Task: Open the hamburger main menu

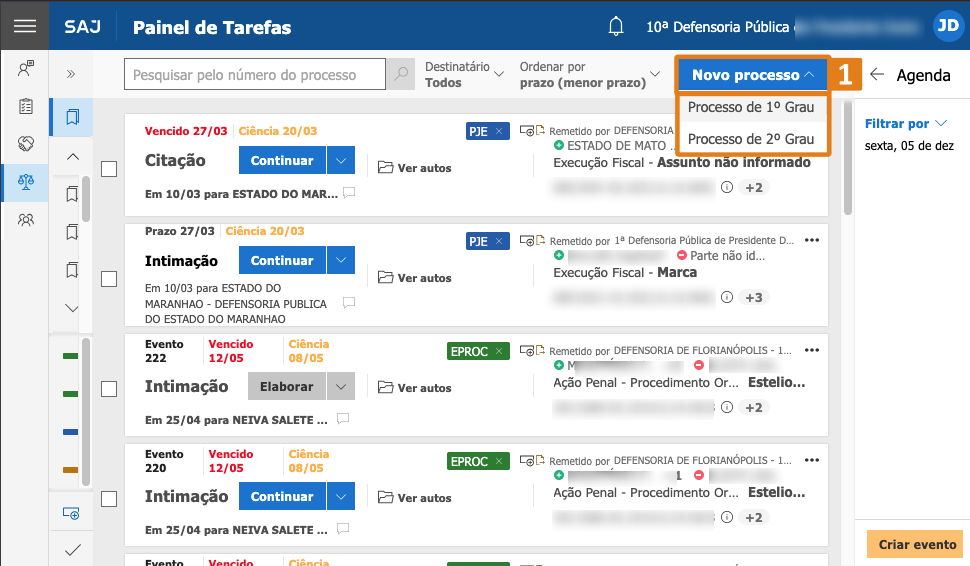Action: (25, 26)
